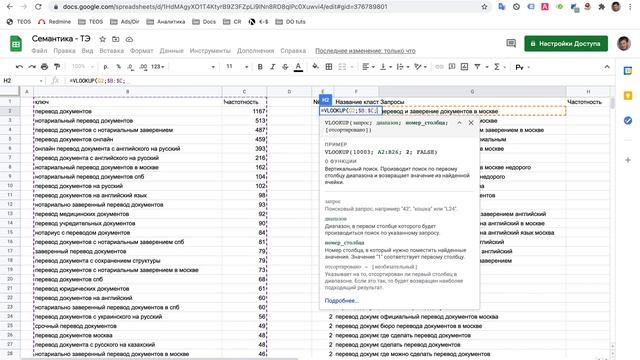Collapse the toolbar with the chevron
The height and width of the screenshot is (360, 640).
(x=607, y=67)
